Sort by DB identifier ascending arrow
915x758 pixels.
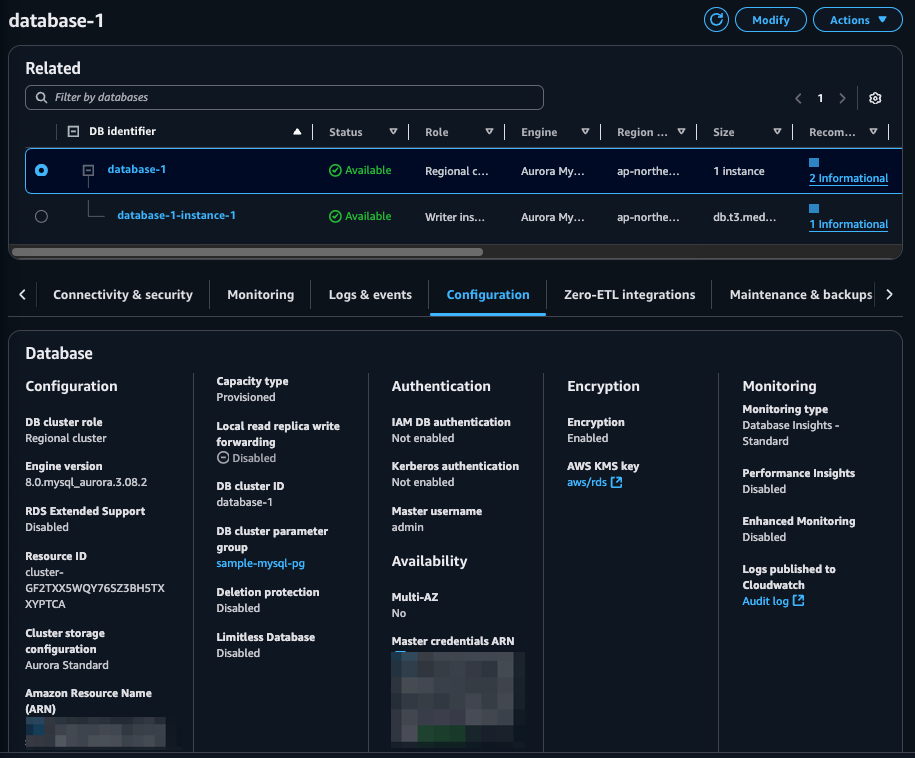click(297, 131)
